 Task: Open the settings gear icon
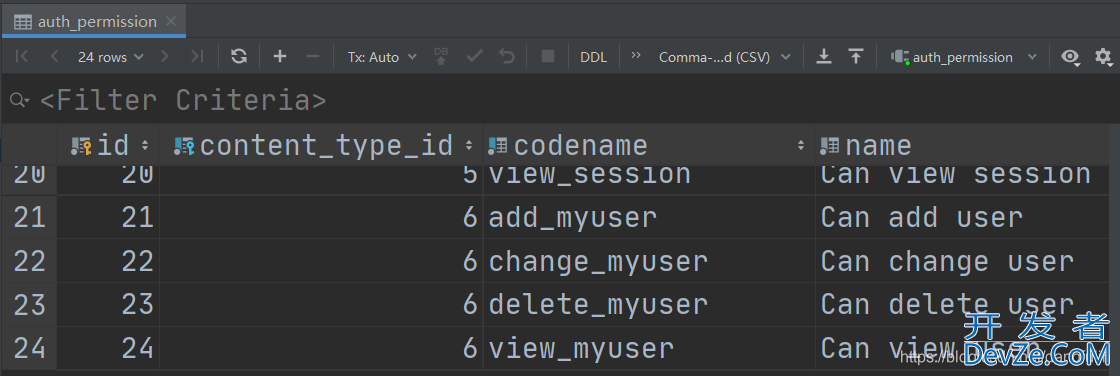(1104, 56)
